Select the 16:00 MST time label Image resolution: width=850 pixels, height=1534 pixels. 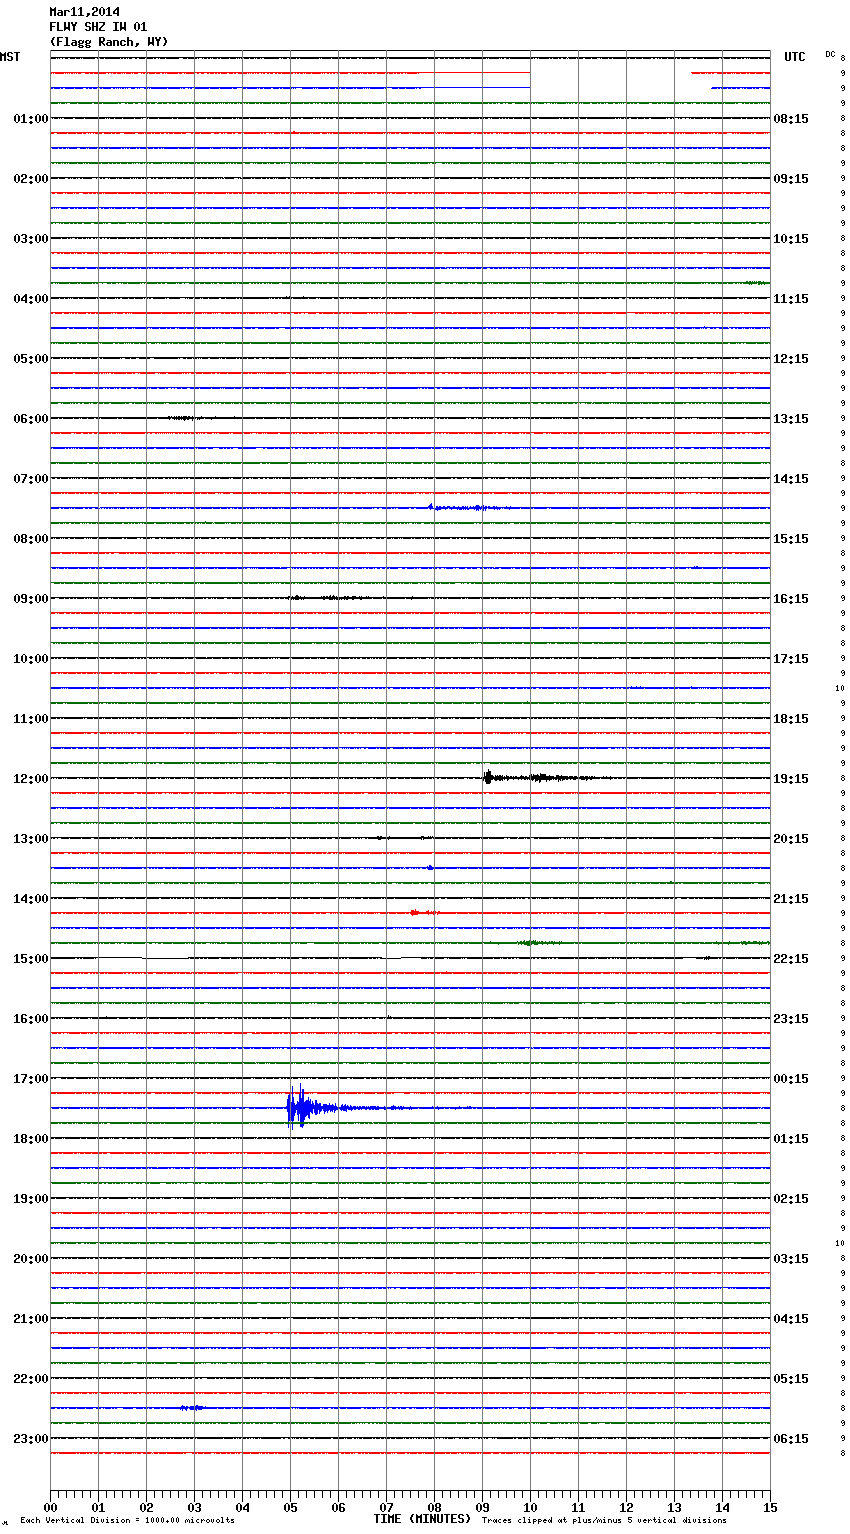(31, 1019)
